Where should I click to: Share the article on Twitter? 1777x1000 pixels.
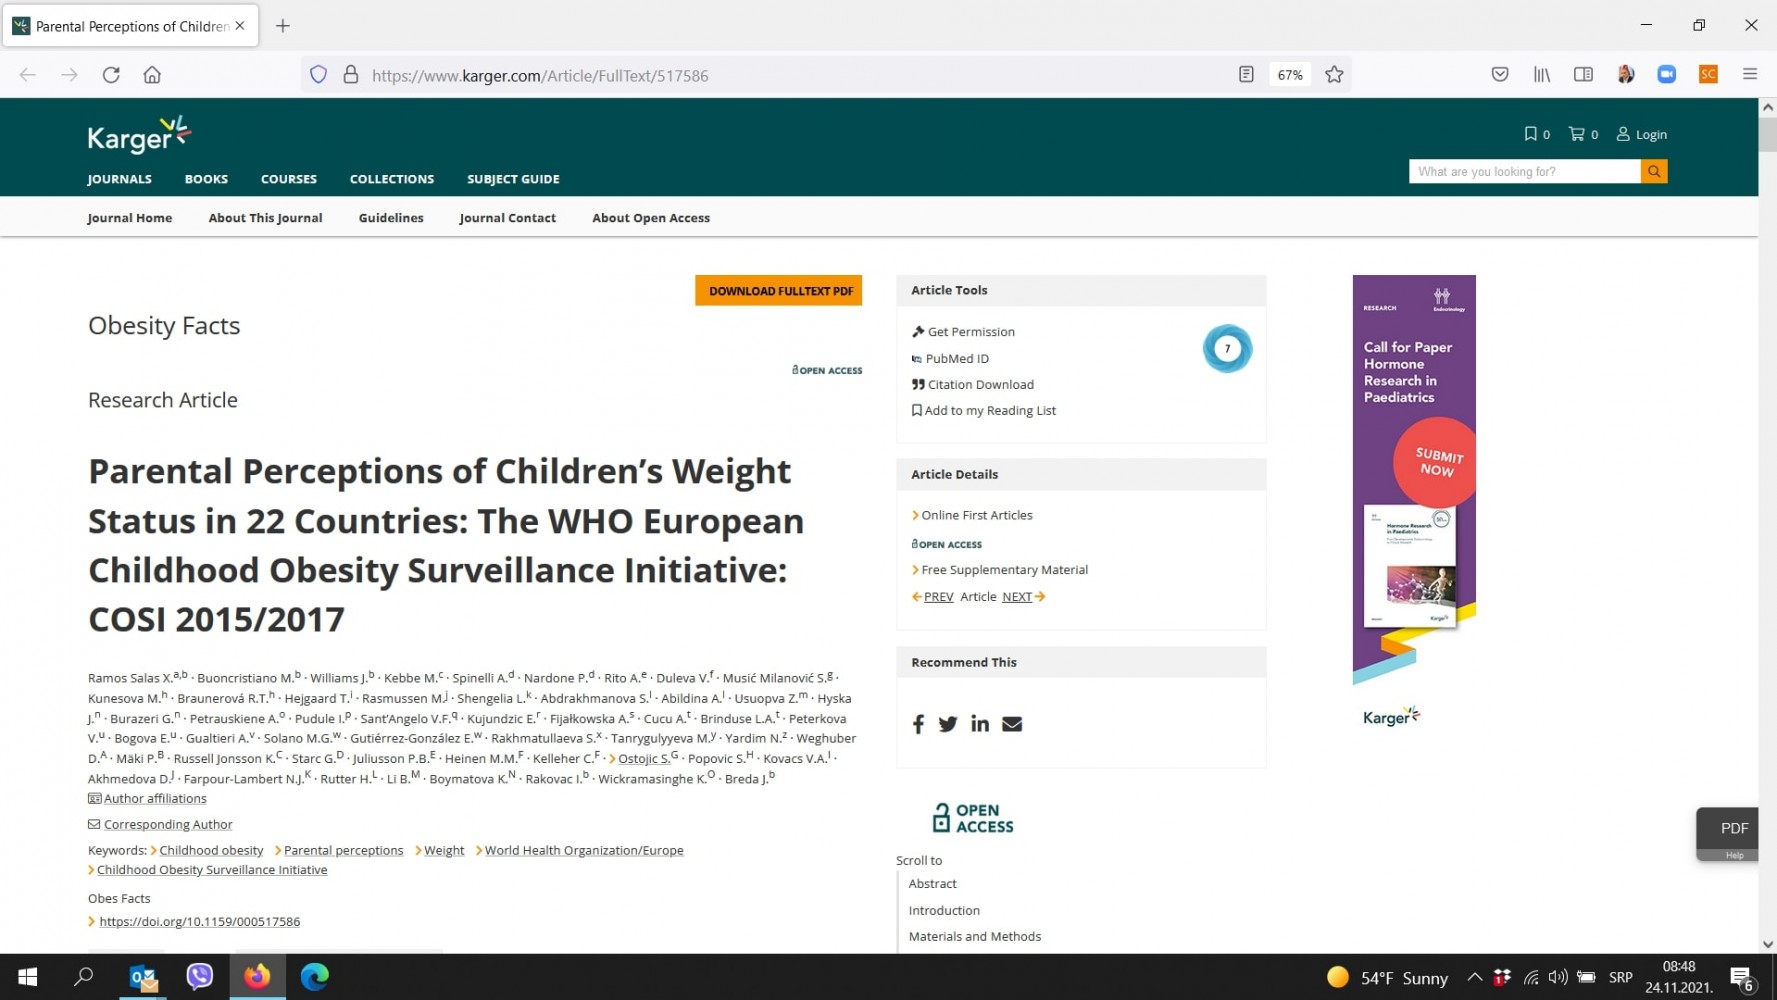pyautogui.click(x=948, y=724)
